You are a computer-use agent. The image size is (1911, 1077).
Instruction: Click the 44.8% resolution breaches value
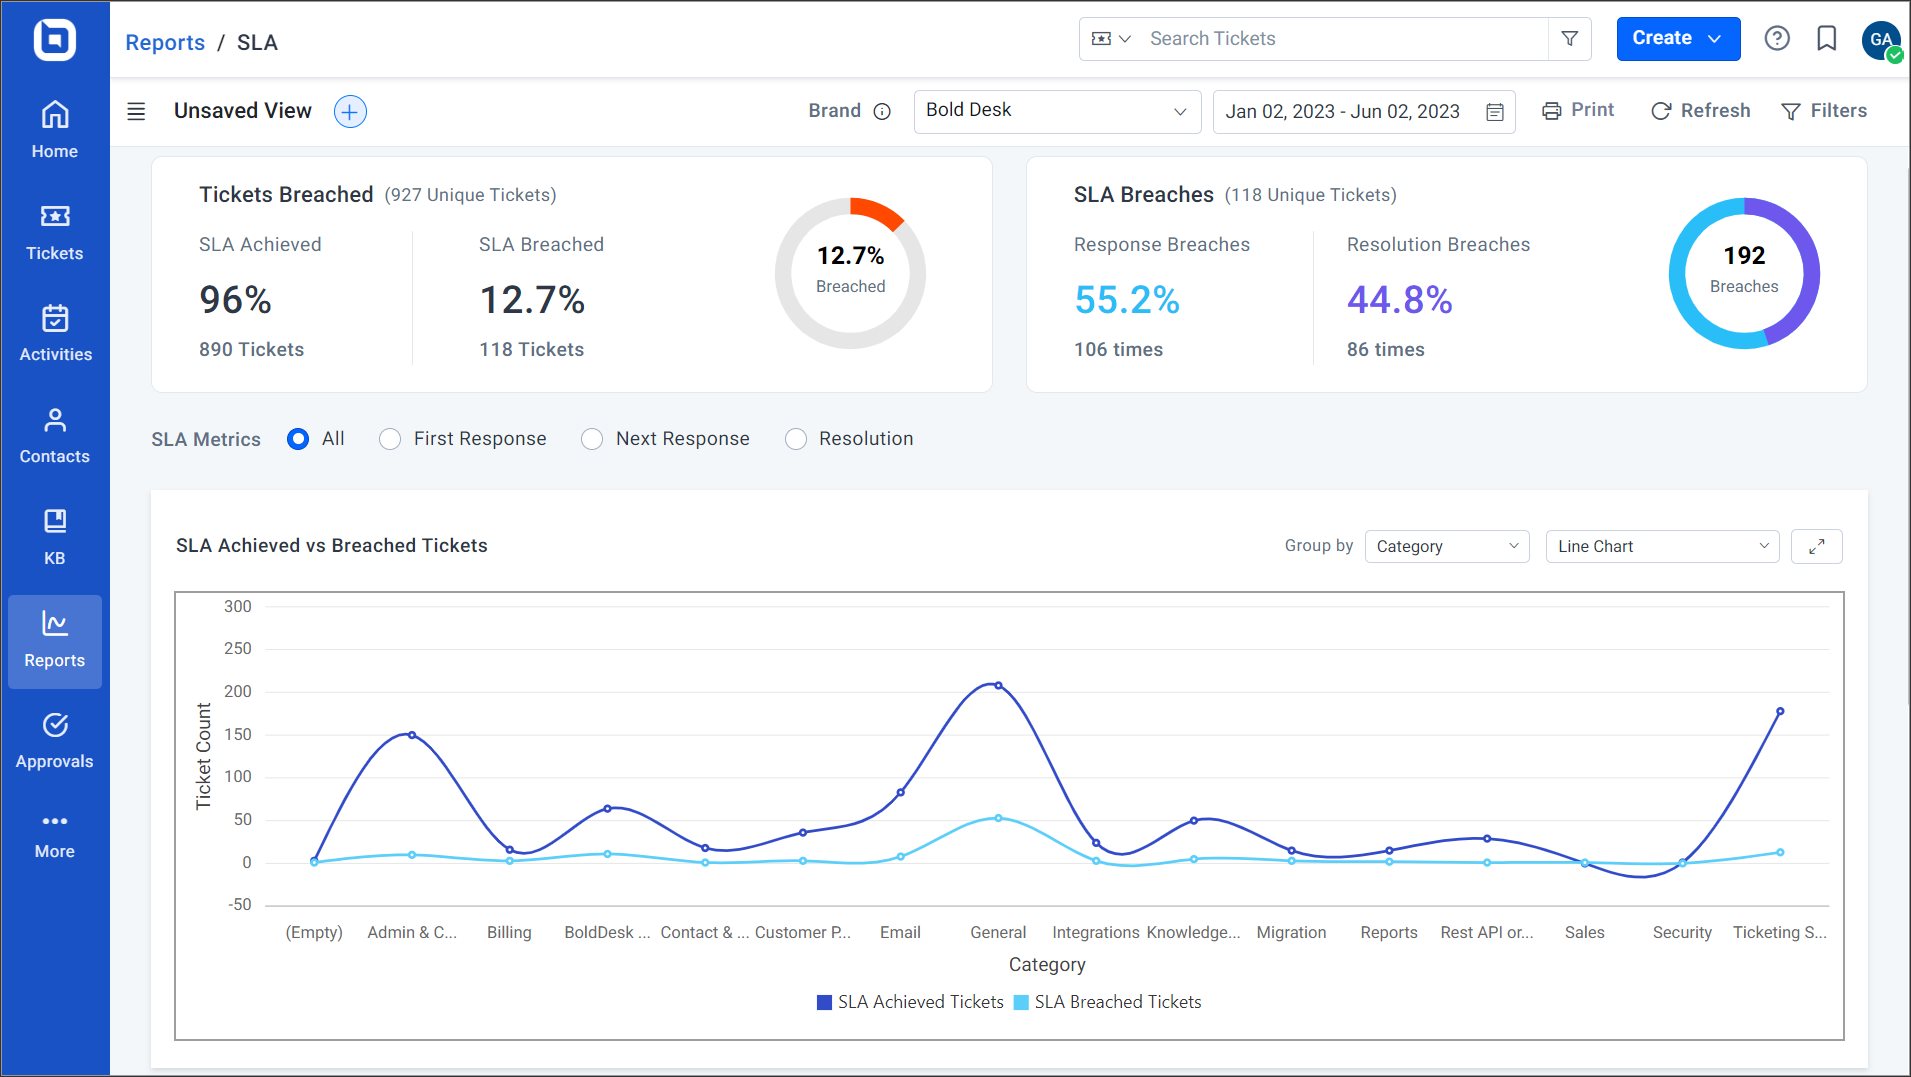pos(1399,300)
